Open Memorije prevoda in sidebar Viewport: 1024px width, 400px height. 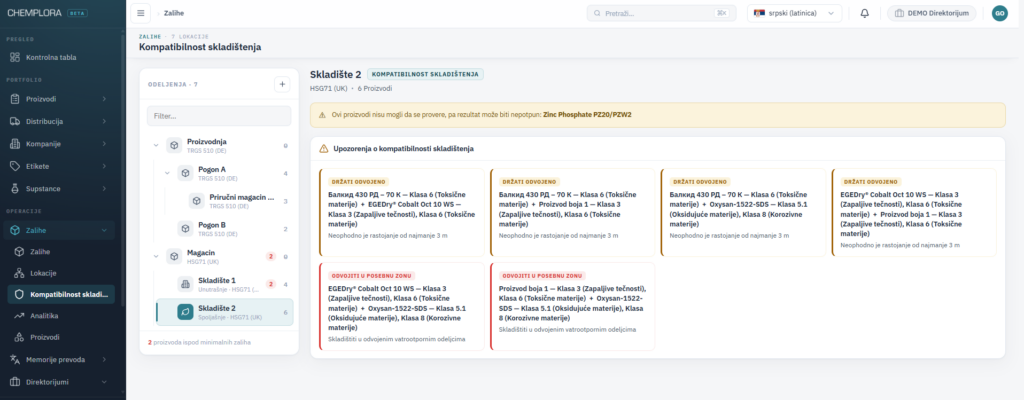click(59, 359)
